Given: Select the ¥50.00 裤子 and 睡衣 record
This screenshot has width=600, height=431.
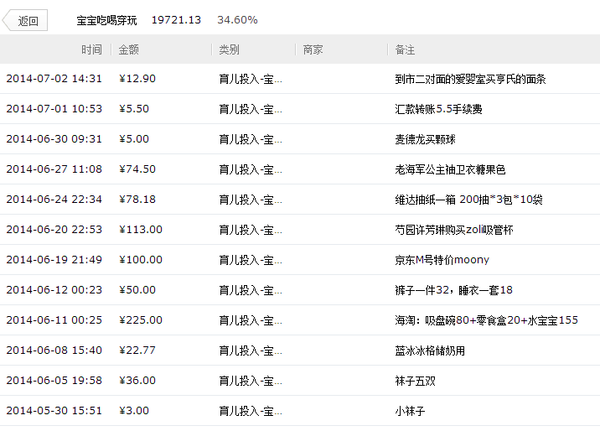Looking at the screenshot, I should [x=300, y=290].
